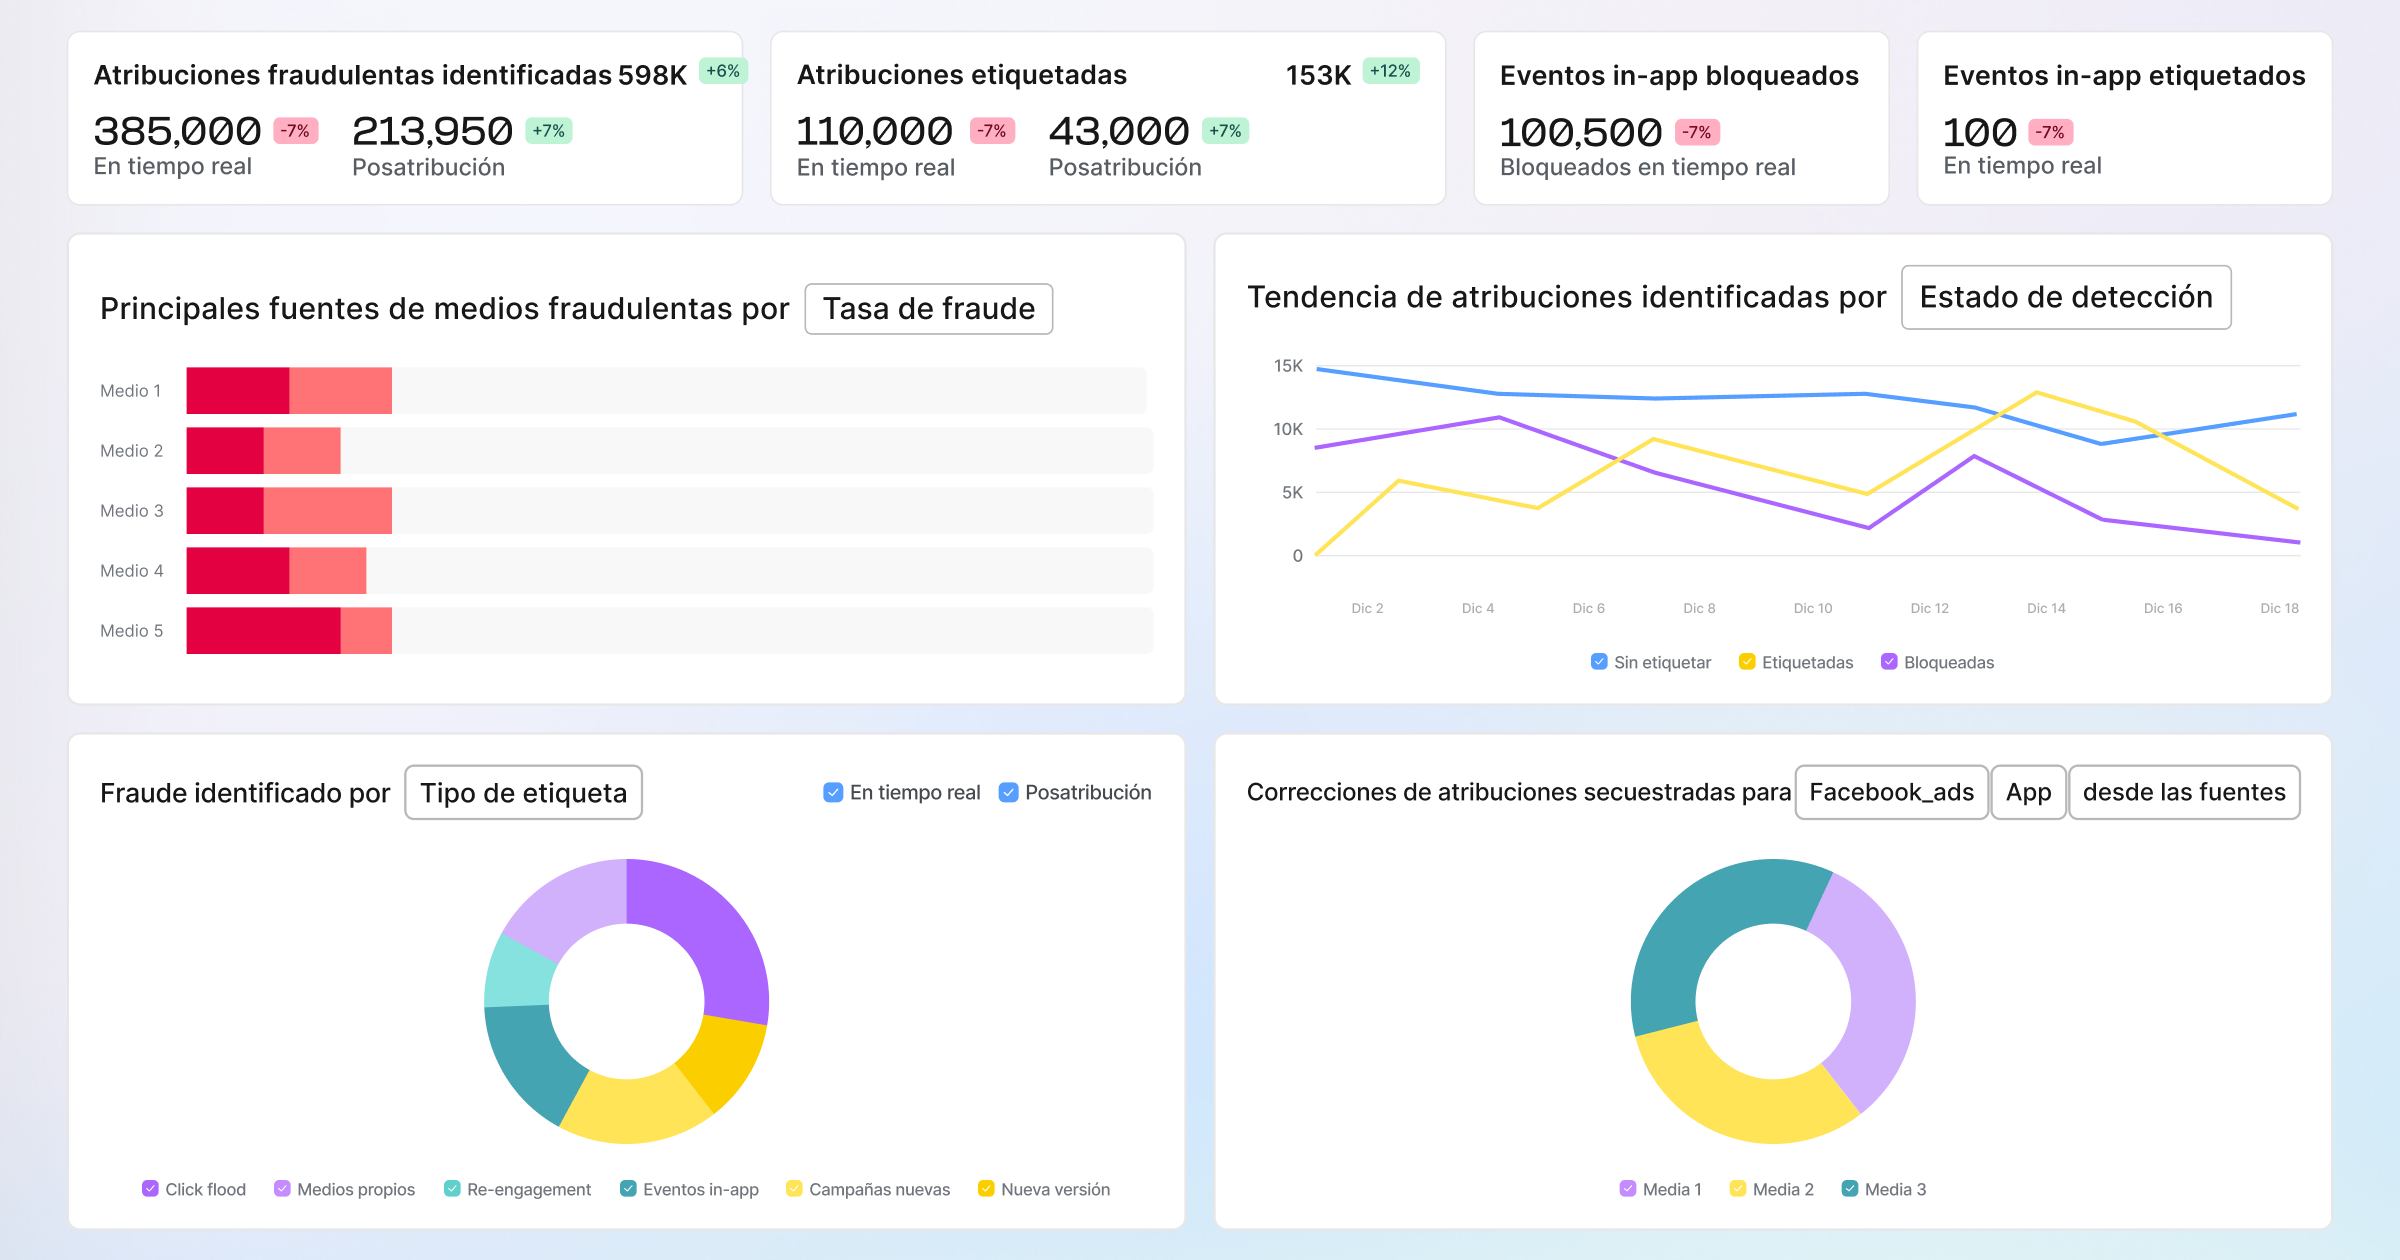Toggle the Media 3 legend checkbox
The height and width of the screenshot is (1260, 2400).
[x=1850, y=1188]
